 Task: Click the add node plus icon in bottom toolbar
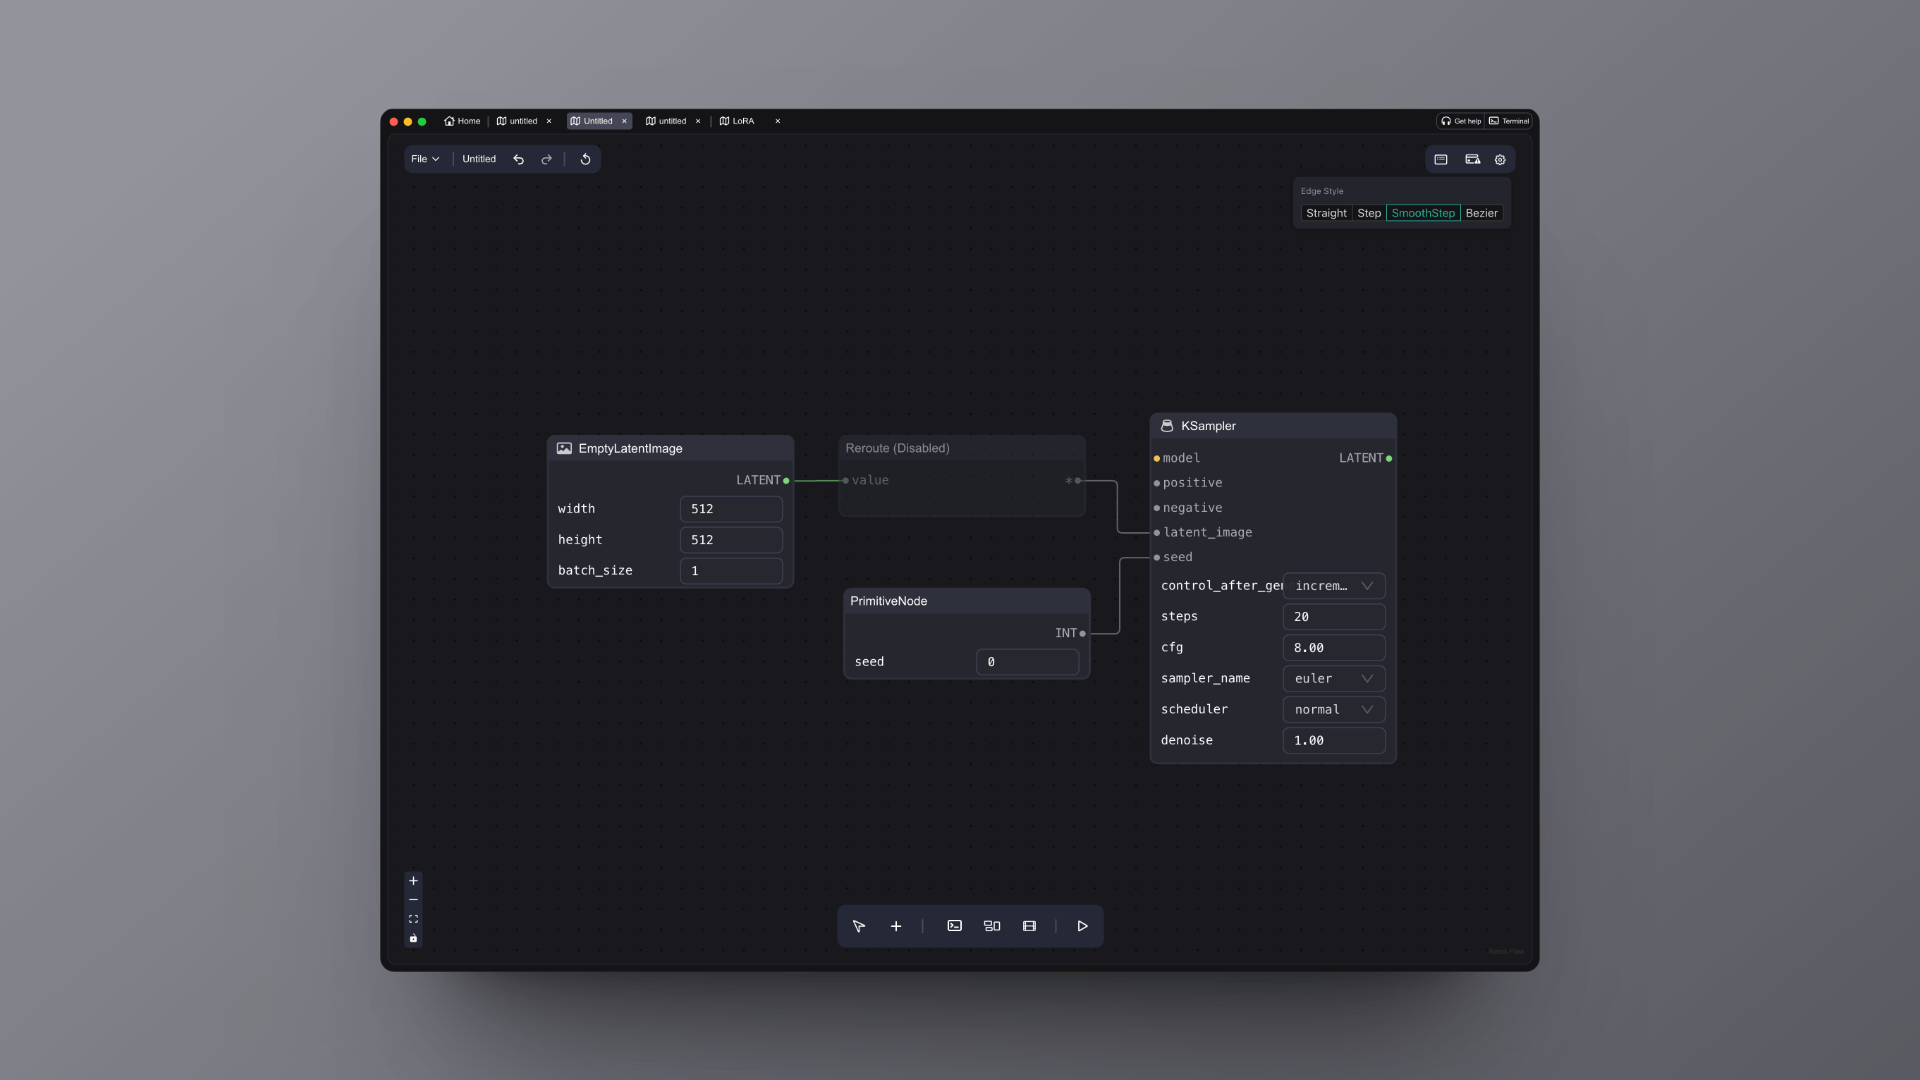click(x=896, y=927)
